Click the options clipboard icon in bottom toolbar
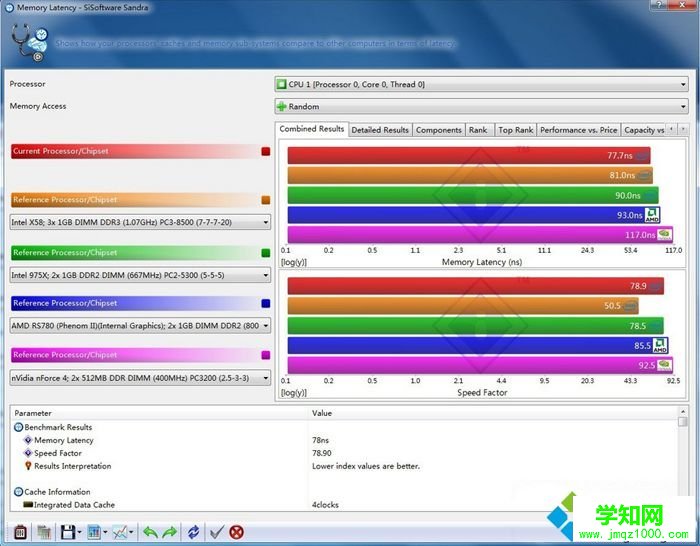The height and width of the screenshot is (546, 700). pyautogui.click(x=20, y=532)
